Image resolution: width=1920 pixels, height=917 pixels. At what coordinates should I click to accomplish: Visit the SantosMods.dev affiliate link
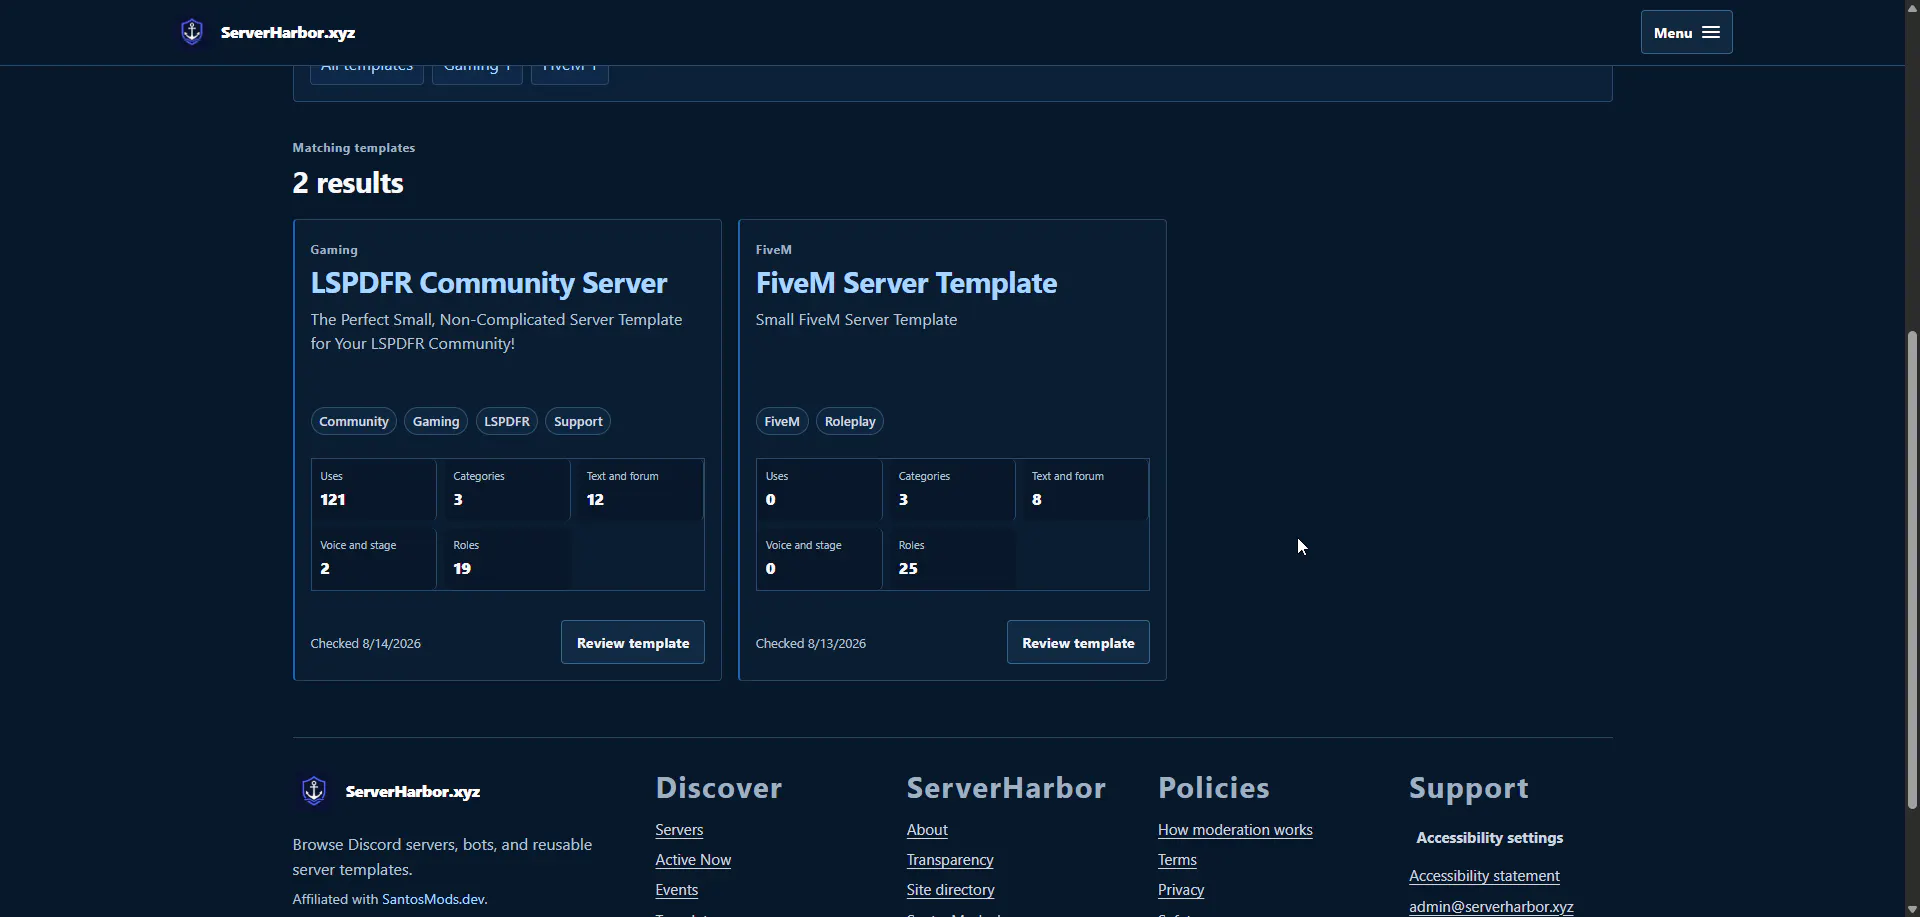433,899
